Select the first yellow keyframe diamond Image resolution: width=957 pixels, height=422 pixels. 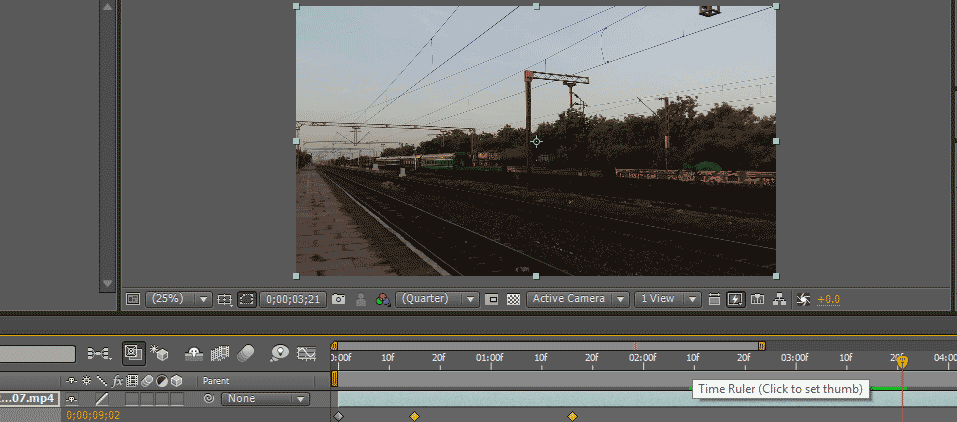(414, 416)
